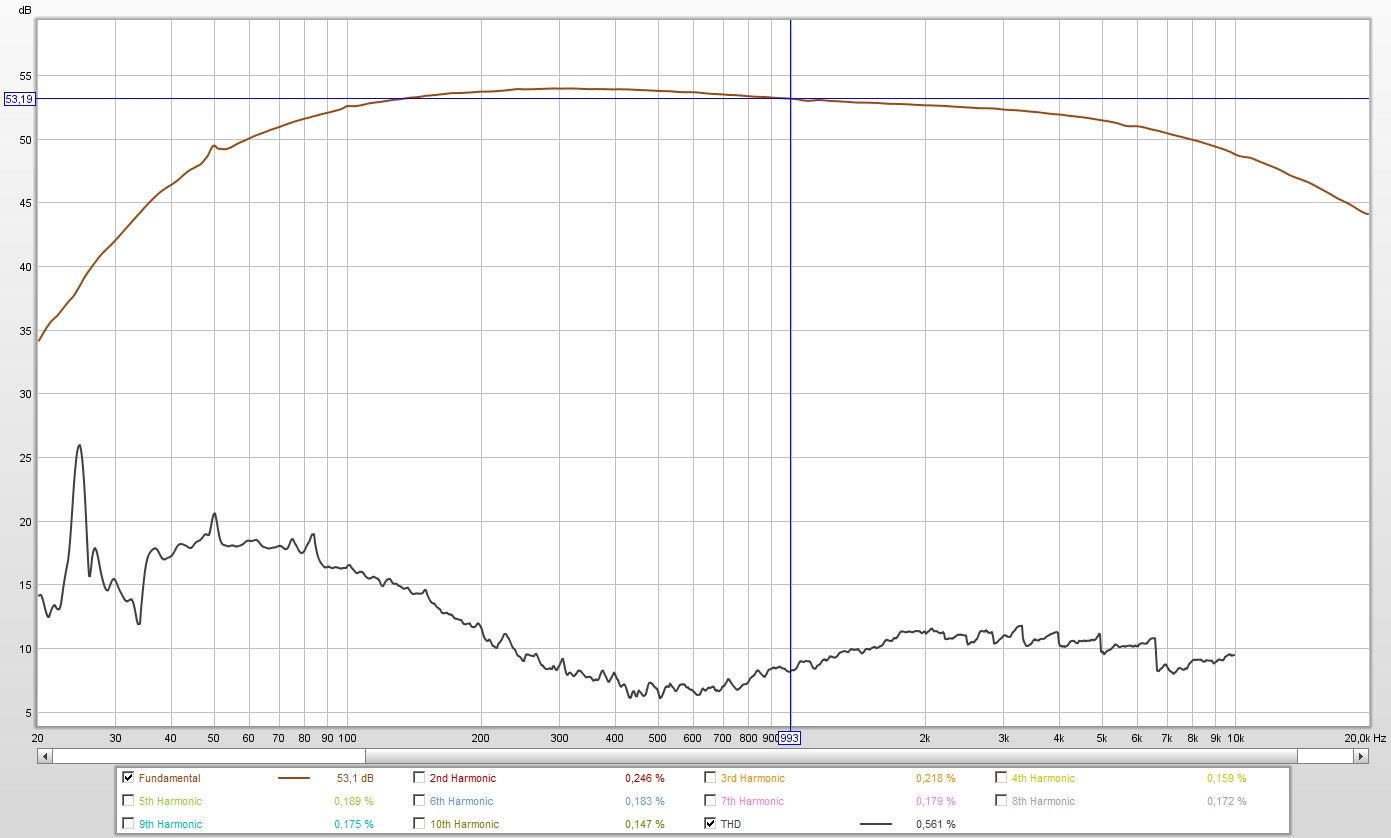Click the scrollbar right arrow button
The width and height of the screenshot is (1391, 838).
[x=1361, y=756]
